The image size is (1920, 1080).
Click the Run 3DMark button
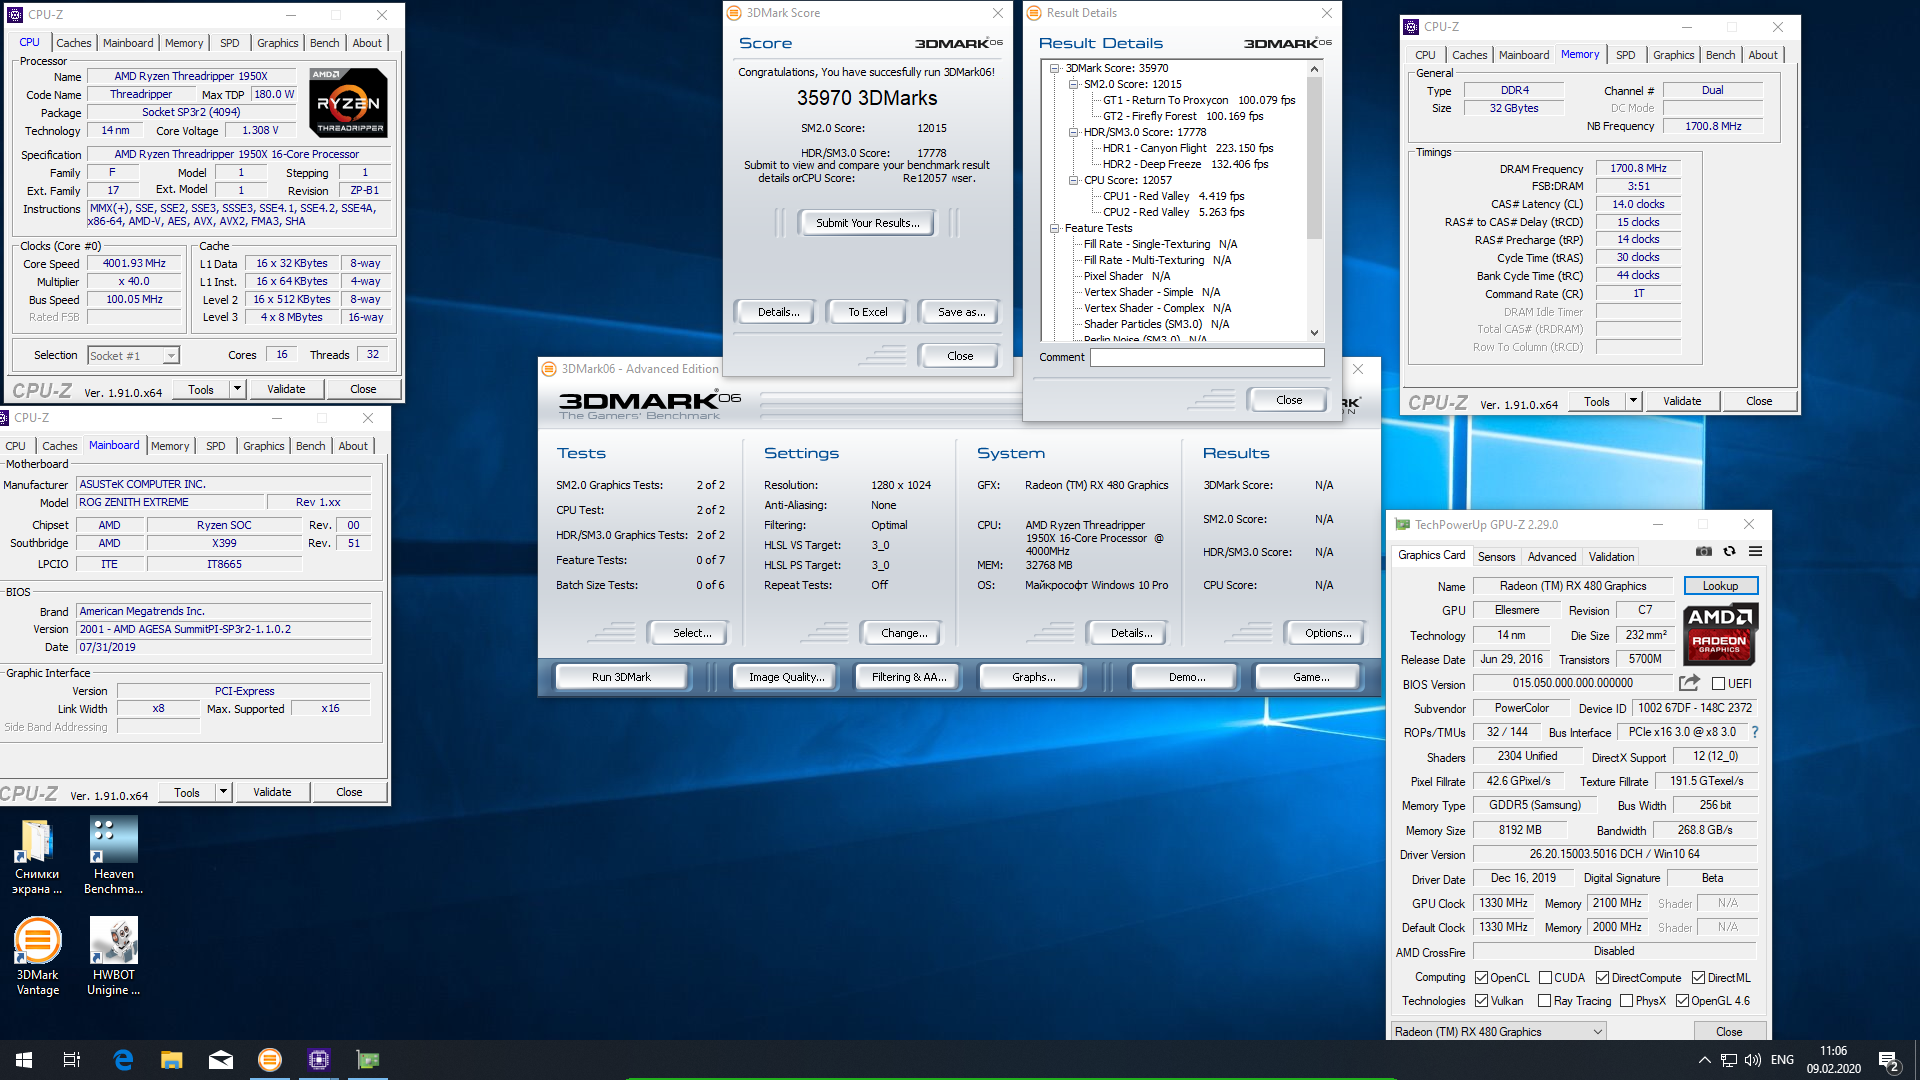click(621, 677)
